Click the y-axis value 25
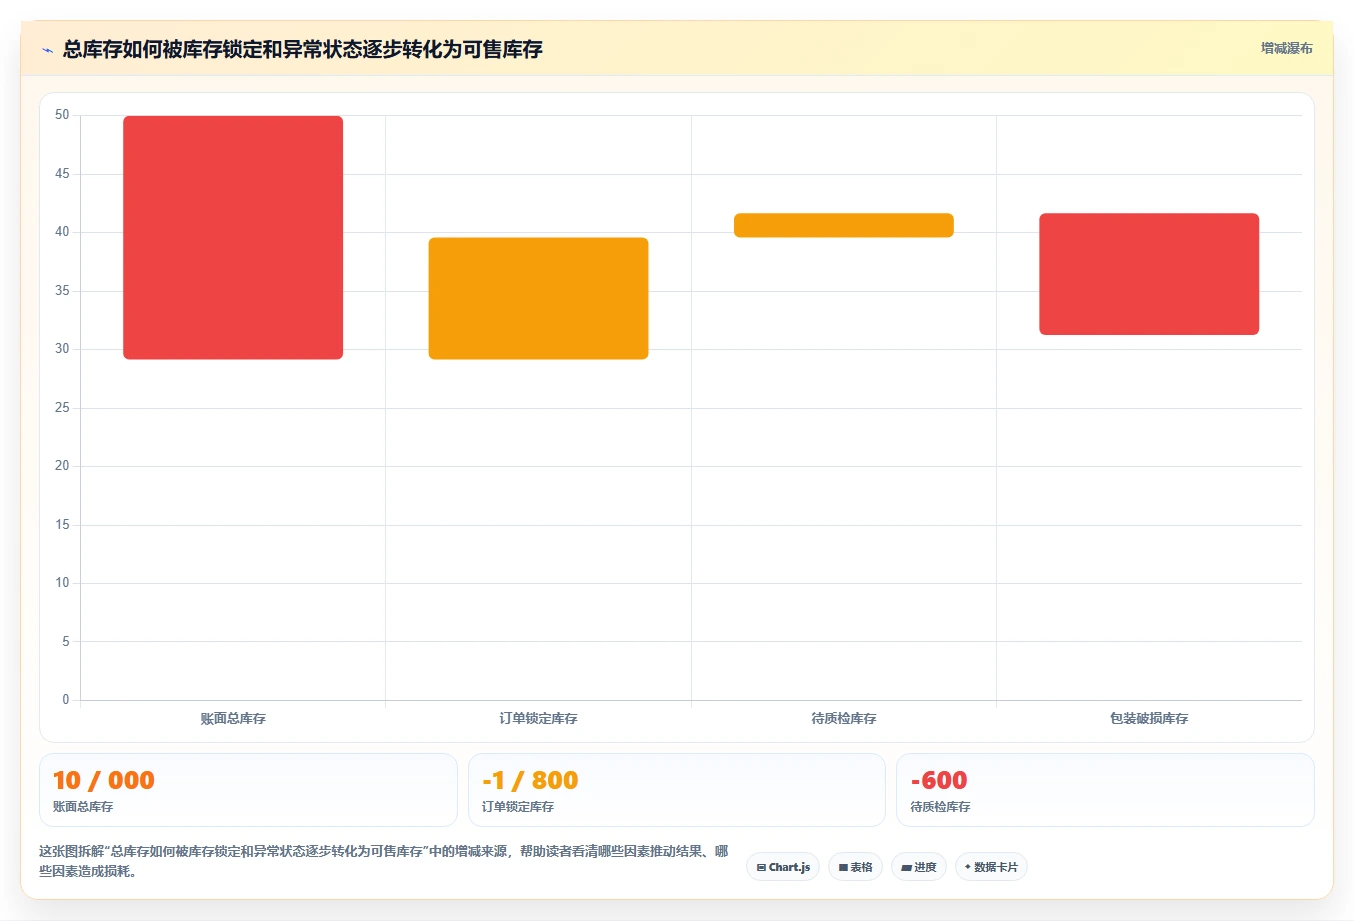Image resolution: width=1354 pixels, height=921 pixels. [x=62, y=408]
